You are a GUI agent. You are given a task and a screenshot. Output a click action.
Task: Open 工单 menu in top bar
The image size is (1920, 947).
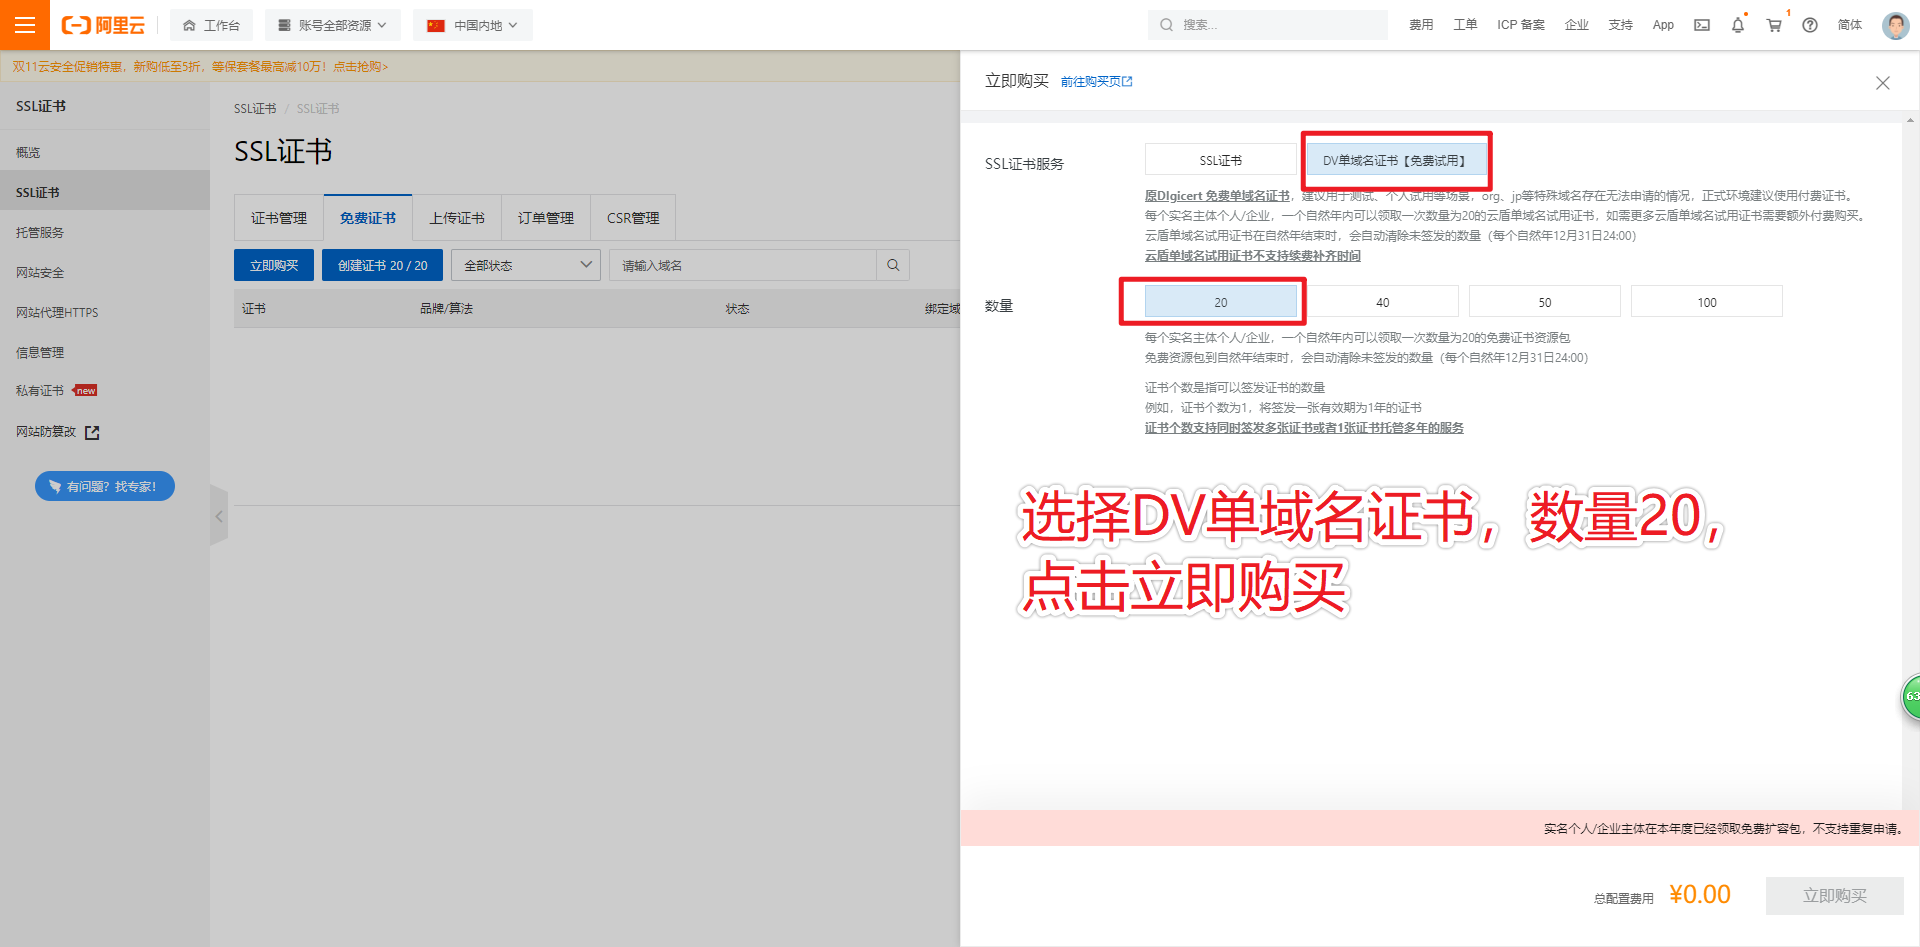(1465, 25)
